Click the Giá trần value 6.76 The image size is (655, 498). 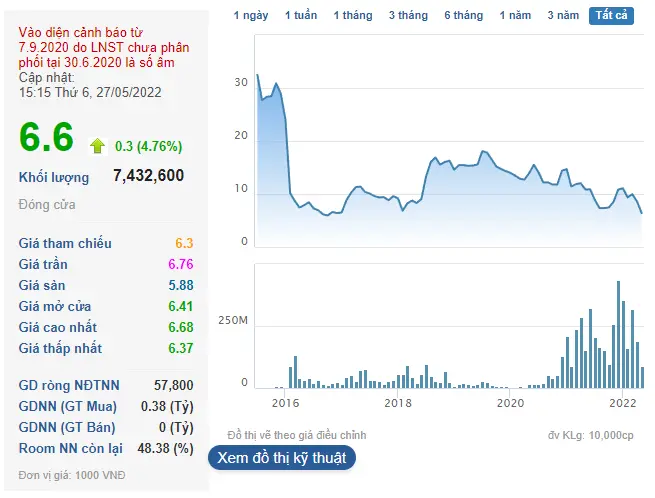(181, 264)
